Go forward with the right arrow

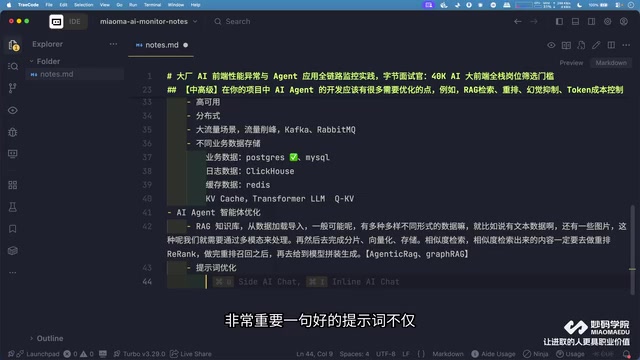pos(534,21)
